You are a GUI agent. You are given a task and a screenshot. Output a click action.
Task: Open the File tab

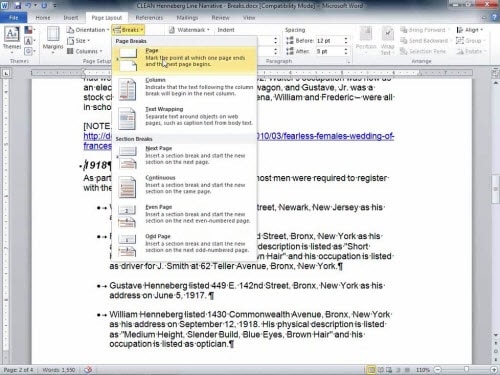tap(14, 18)
